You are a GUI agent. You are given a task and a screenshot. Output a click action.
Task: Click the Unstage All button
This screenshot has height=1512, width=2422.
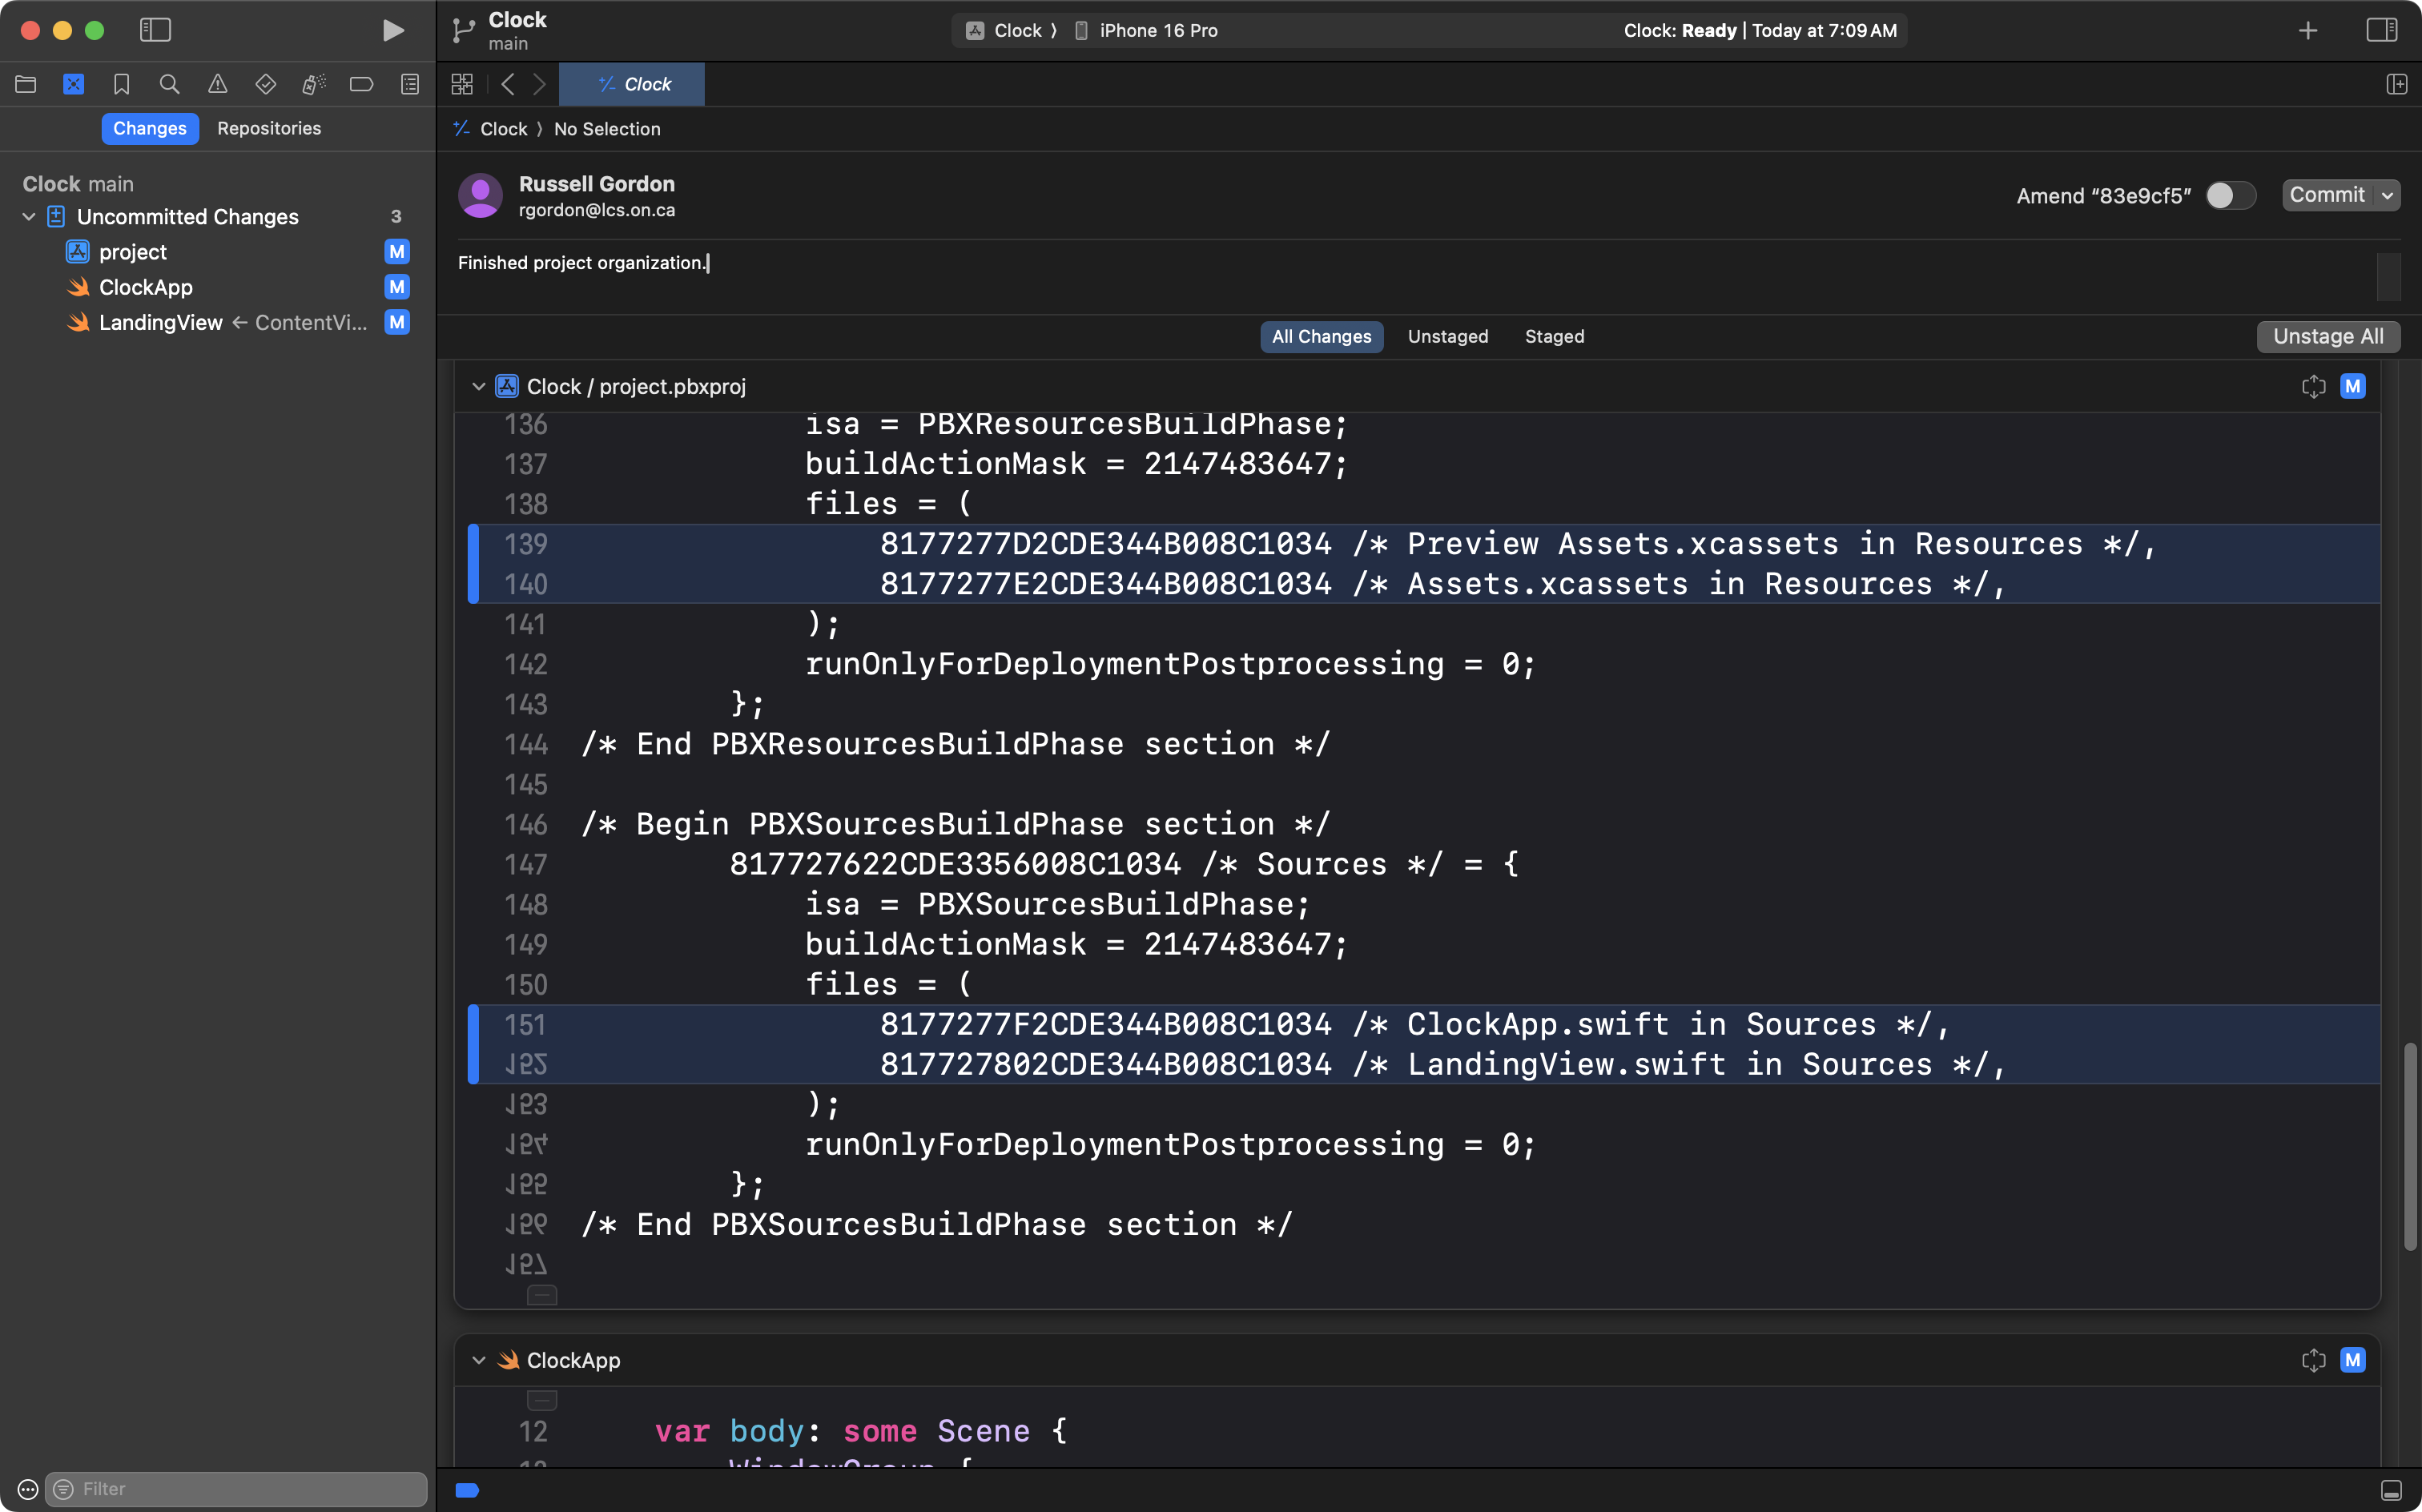2327,337
